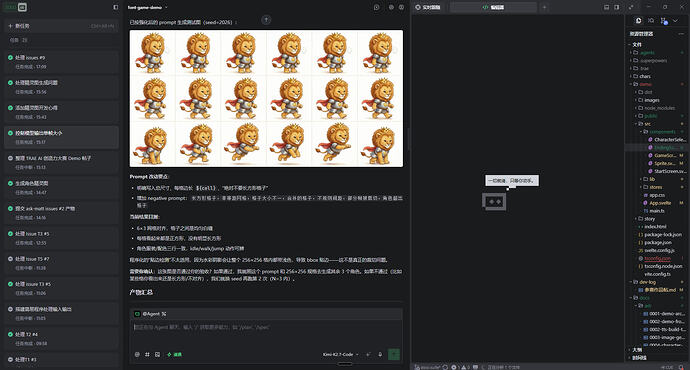This screenshot has height=370, width=690.
Task: Expand the lib folder
Action: [x=657, y=180]
